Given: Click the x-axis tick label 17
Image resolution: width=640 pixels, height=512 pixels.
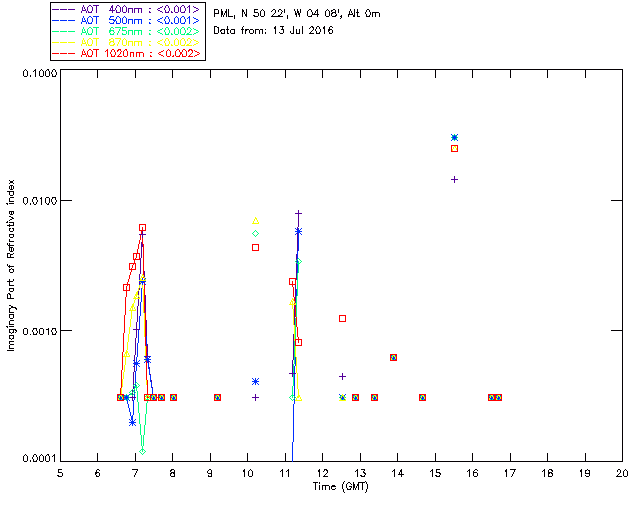Looking at the screenshot, I should click(510, 473).
